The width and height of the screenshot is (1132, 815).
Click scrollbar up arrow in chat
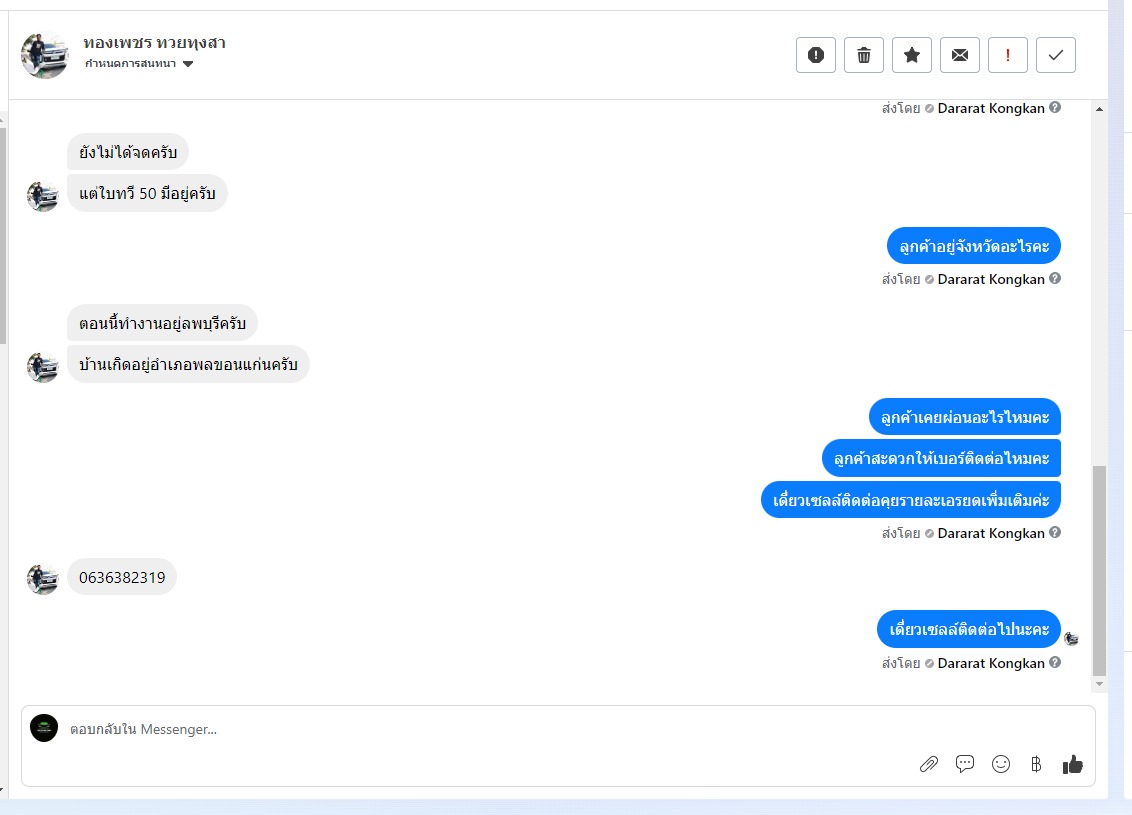[x=1100, y=109]
